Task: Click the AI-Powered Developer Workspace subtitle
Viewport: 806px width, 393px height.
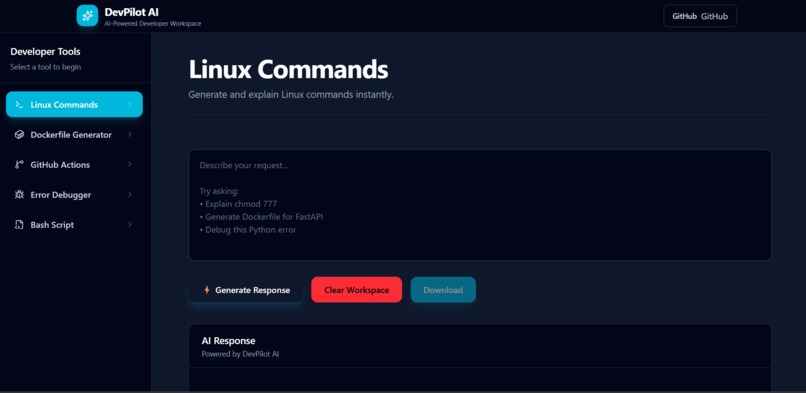Action: click(153, 24)
